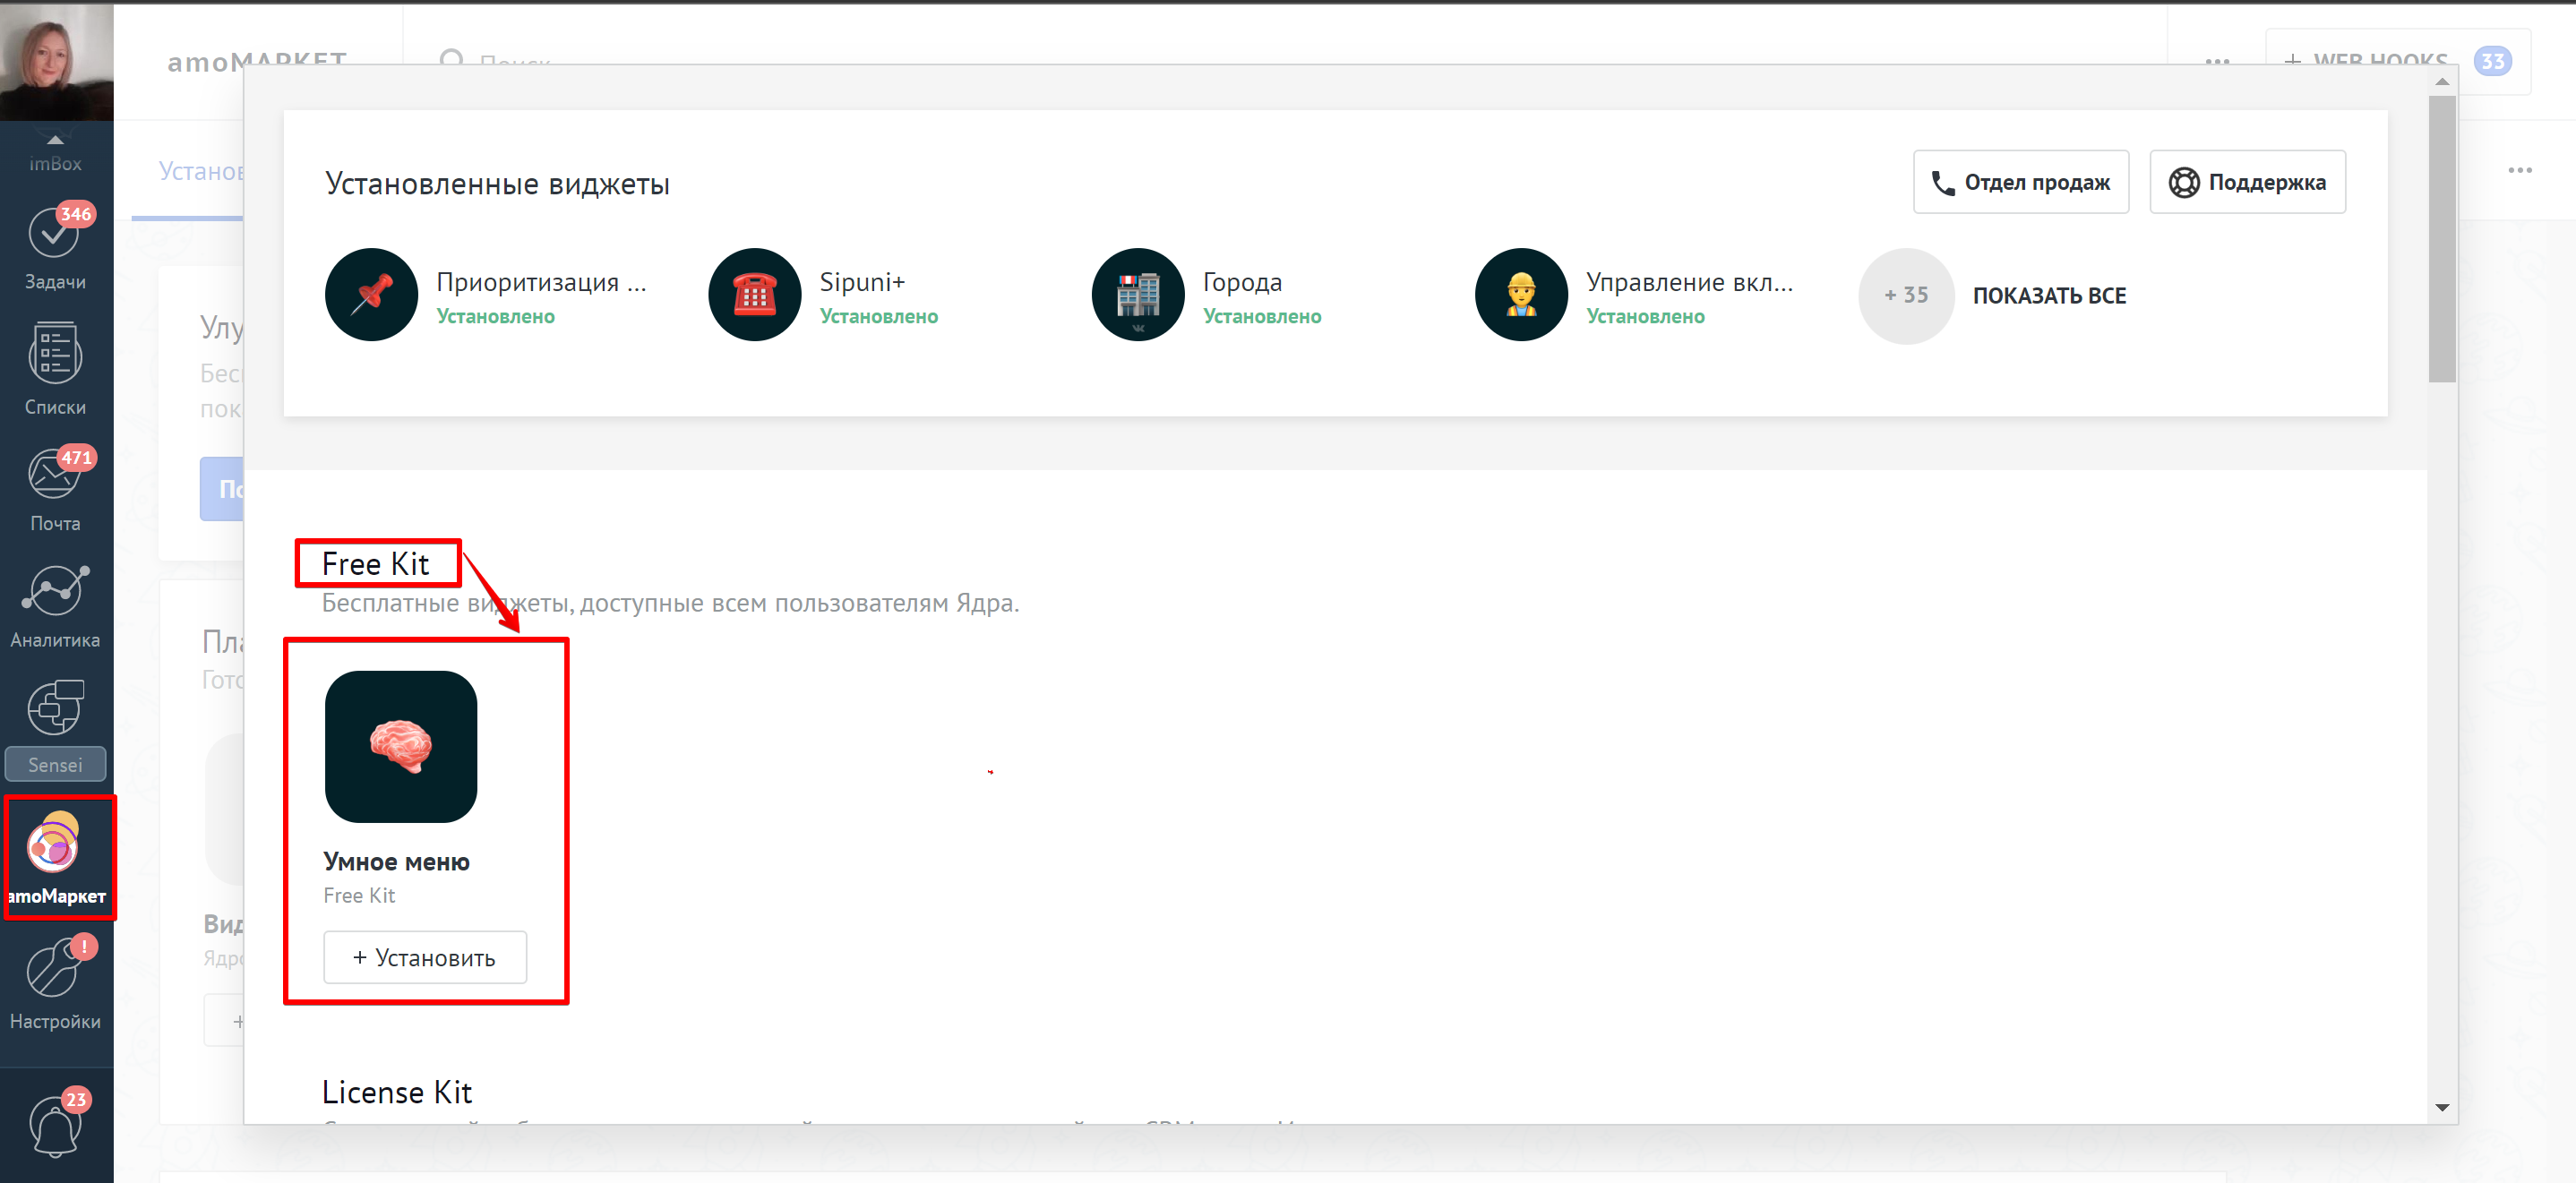The height and width of the screenshot is (1183, 2576).
Task: Click ПОКАЗАТЬ ВСЕ to show all widgets
Action: pos(2049,296)
